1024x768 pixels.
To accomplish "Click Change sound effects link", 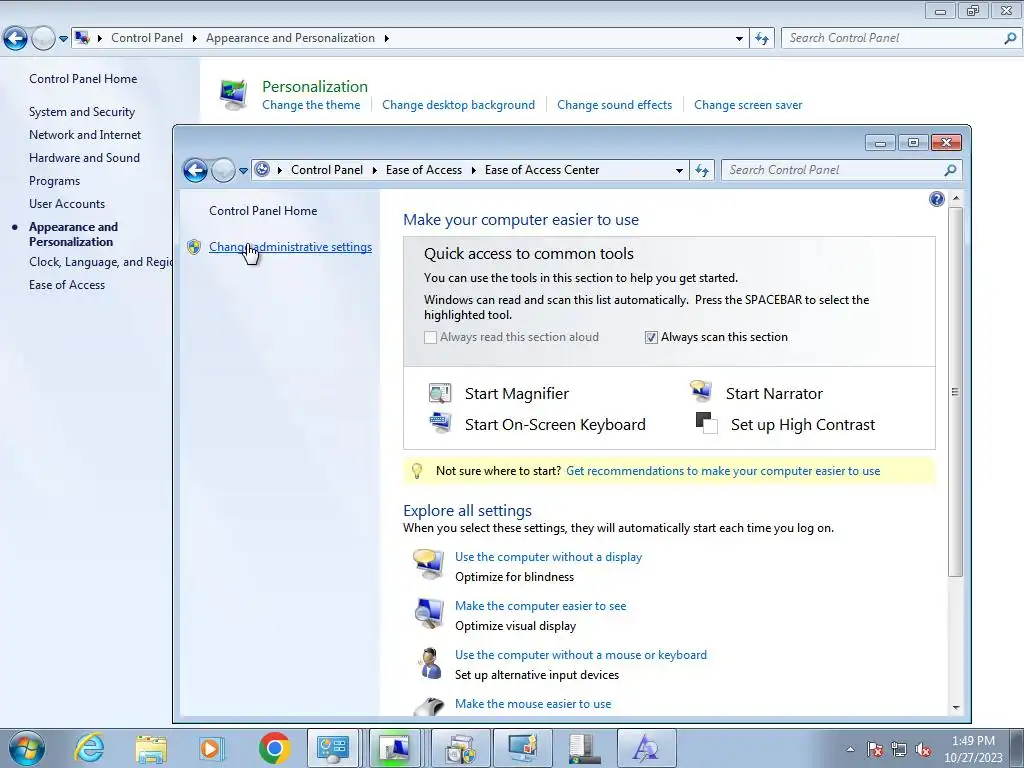I will point(615,105).
